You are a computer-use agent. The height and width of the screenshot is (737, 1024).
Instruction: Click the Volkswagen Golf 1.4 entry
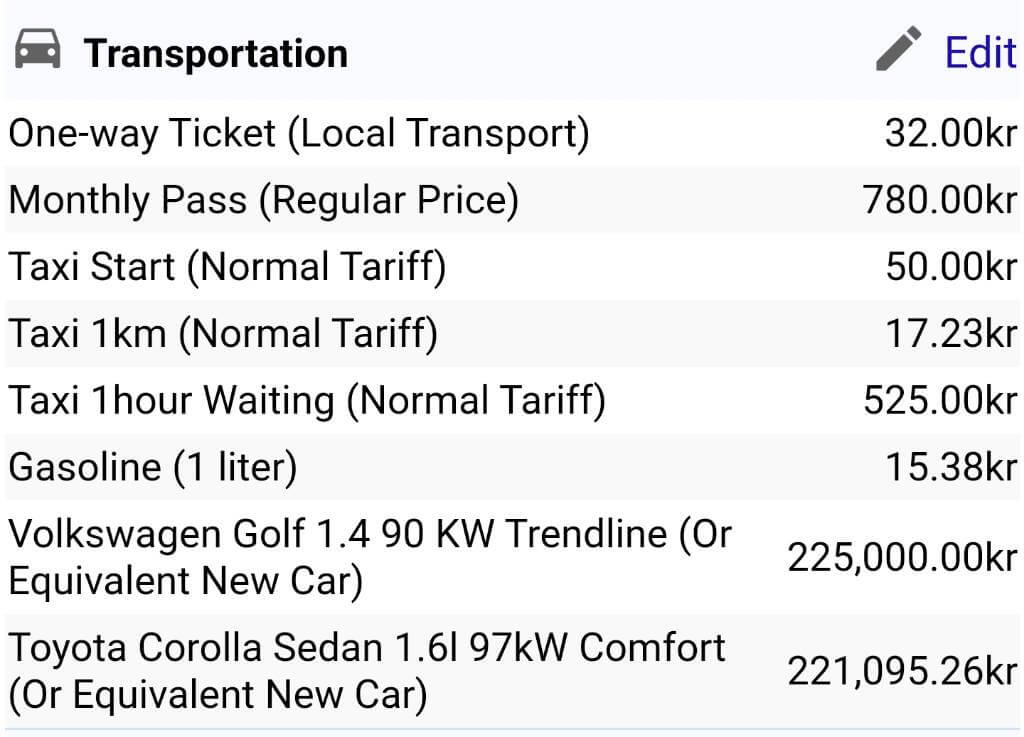[370, 557]
